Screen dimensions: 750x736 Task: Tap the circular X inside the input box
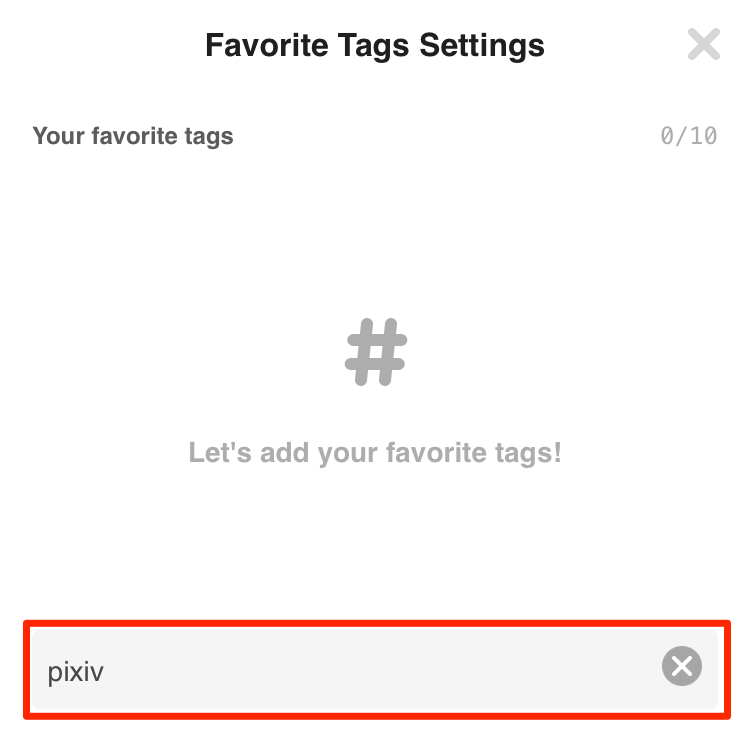(682, 666)
